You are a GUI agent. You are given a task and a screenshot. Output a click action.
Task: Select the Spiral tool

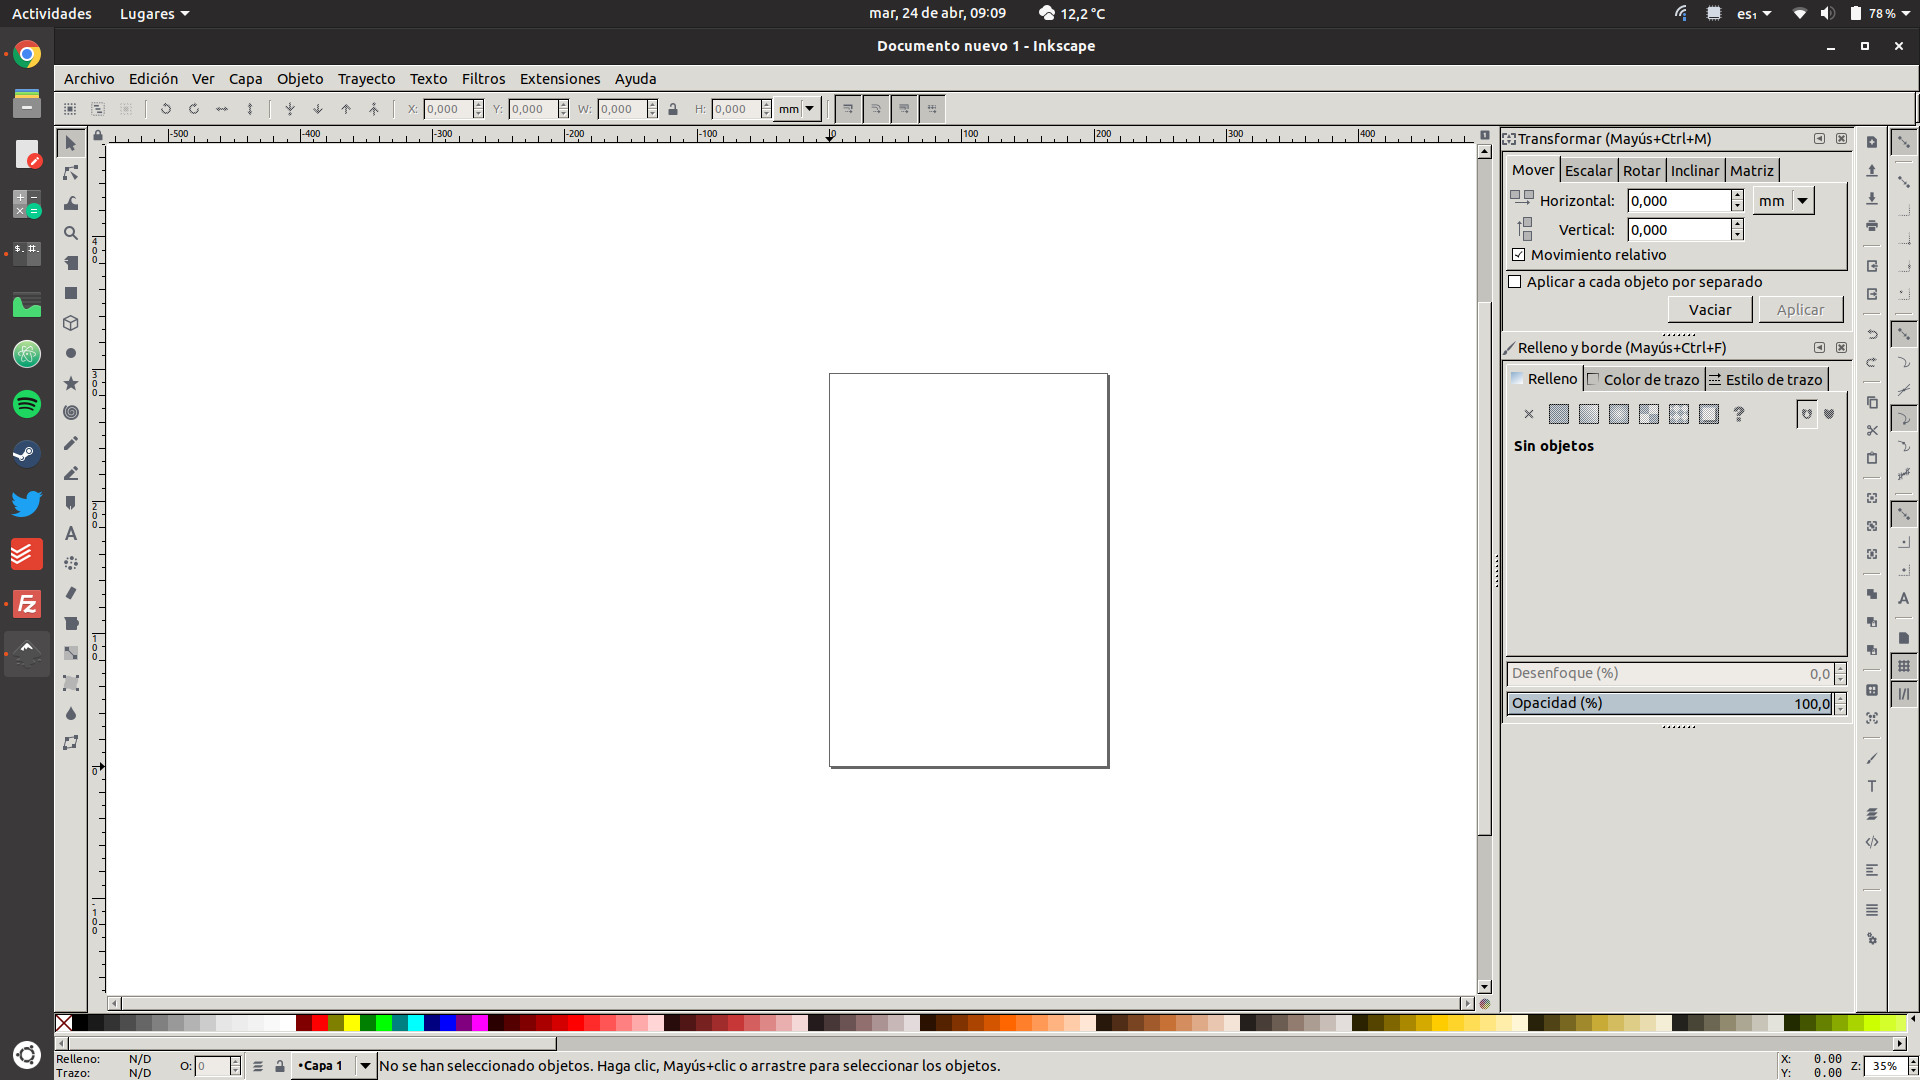pos(71,412)
